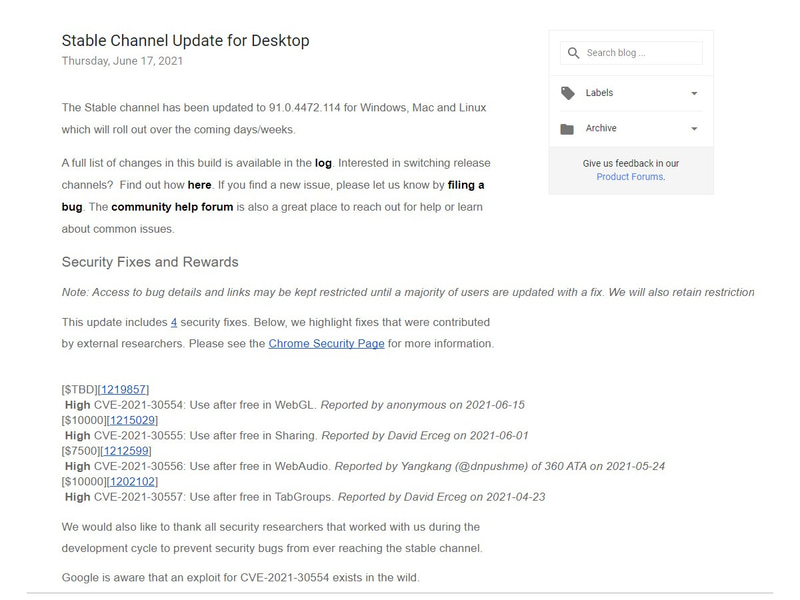Click the Labels tag icon
The width and height of the screenshot is (800, 600).
click(568, 93)
